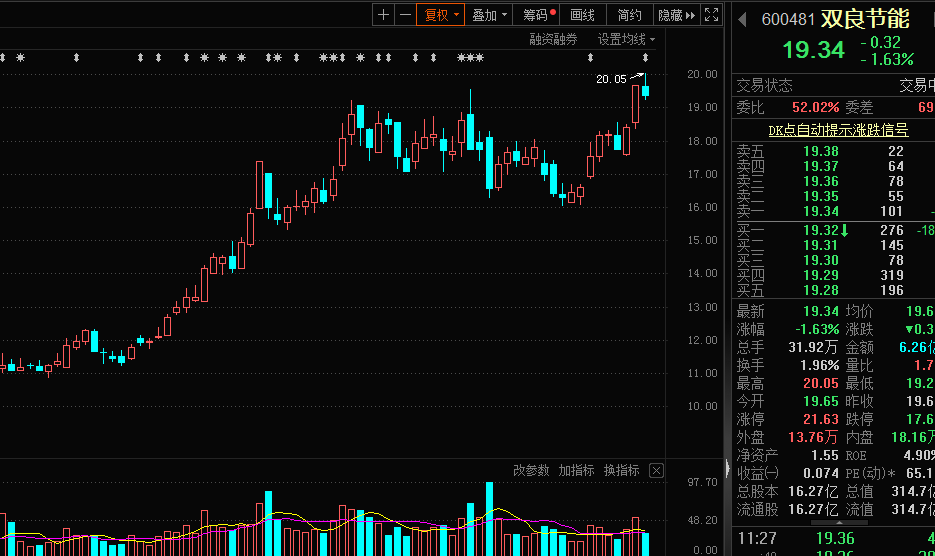Open the DK点自动提示涨跌信号 link
This screenshot has height=556, width=935.
click(838, 130)
